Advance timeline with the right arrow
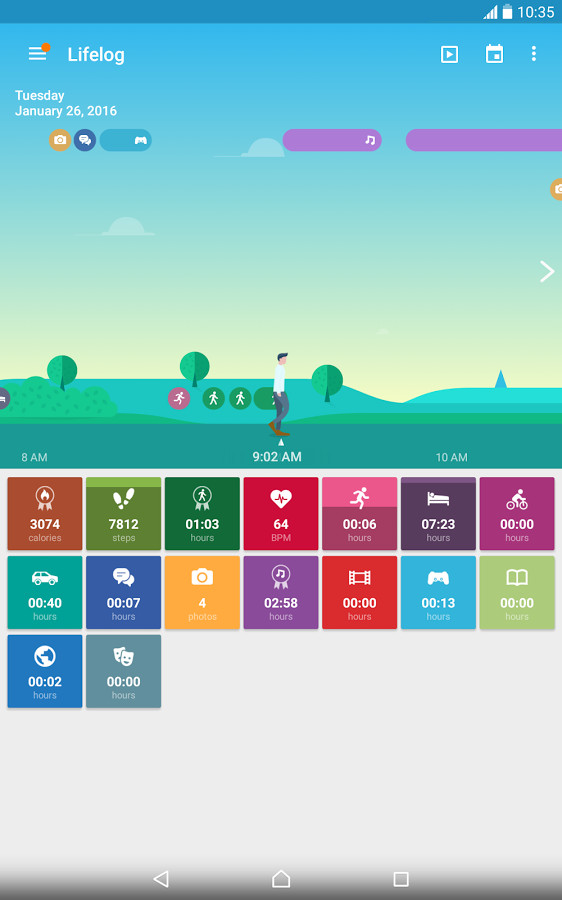Screen dimensions: 562x900 coord(547,271)
